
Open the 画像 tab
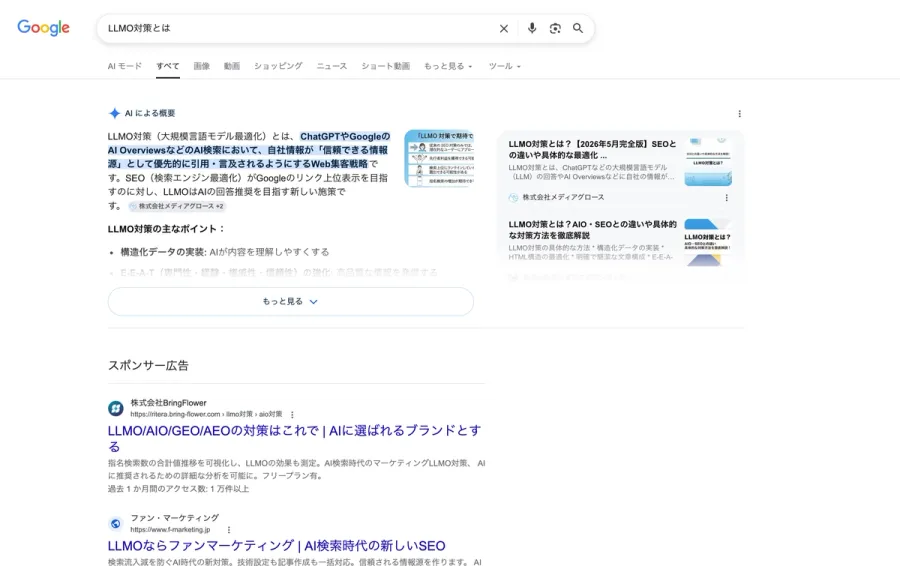[x=201, y=66]
